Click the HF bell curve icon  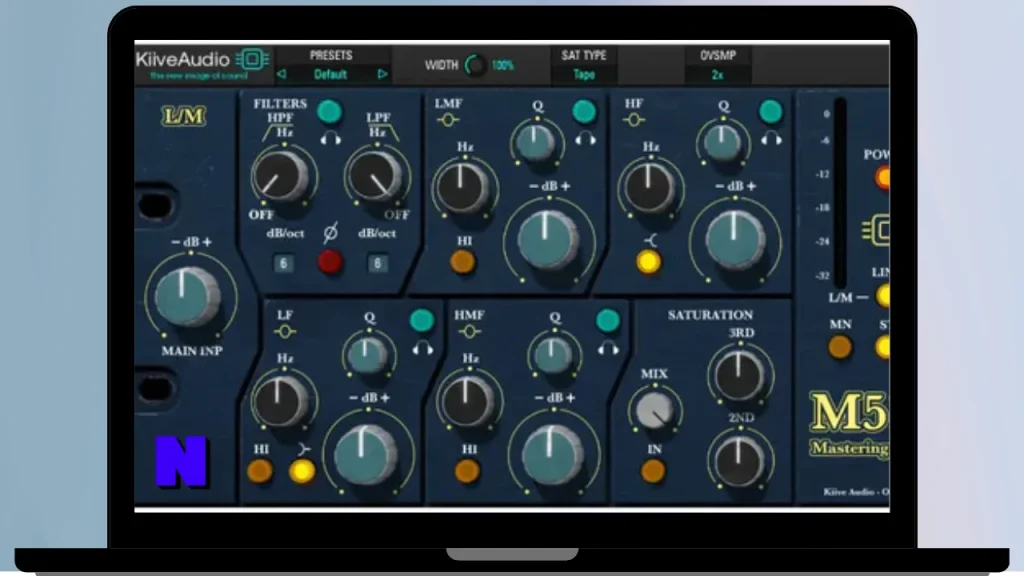coord(633,120)
